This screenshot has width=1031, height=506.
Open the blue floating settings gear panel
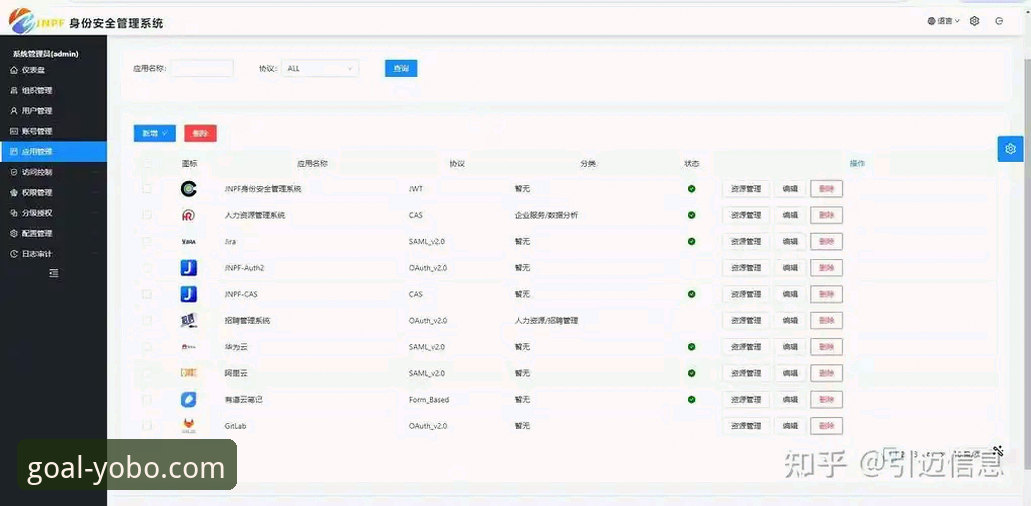(1011, 148)
